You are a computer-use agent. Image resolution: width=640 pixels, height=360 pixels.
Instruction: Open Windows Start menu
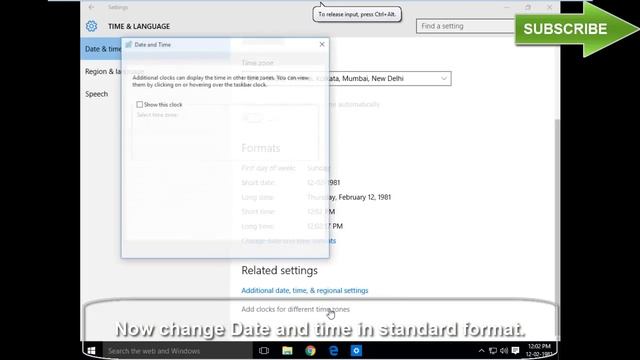(x=91, y=351)
